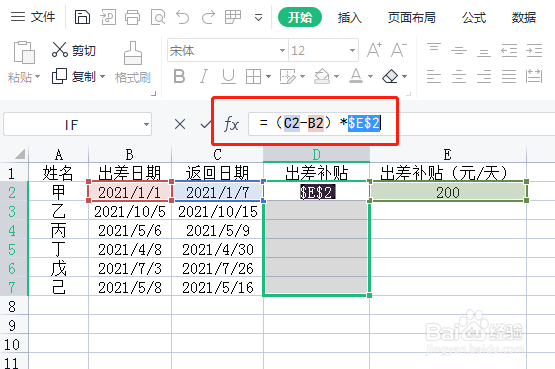Expand the fill color dropdown arrow

pos(336,76)
